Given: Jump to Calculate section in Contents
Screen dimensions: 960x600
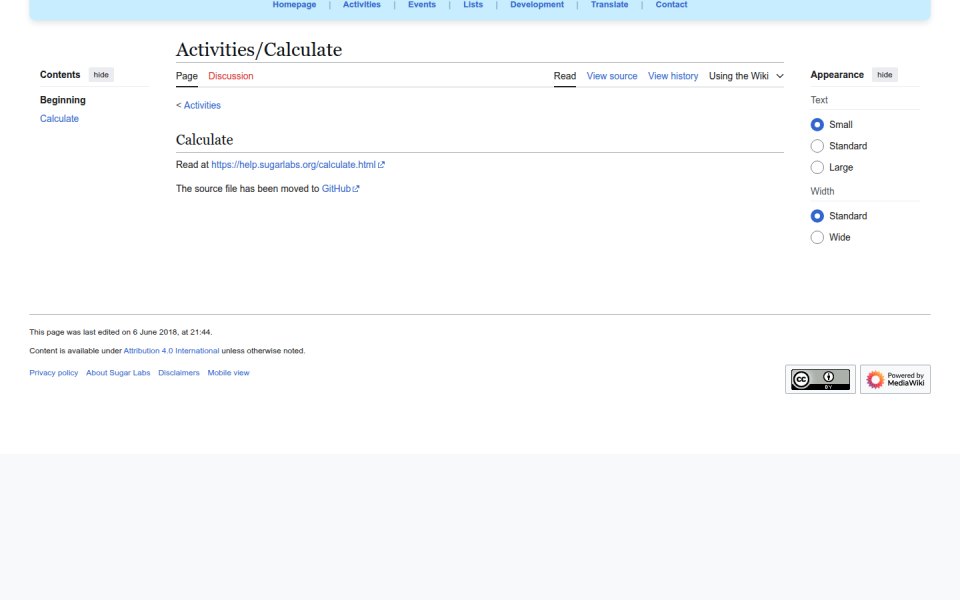Looking at the screenshot, I should [x=59, y=119].
